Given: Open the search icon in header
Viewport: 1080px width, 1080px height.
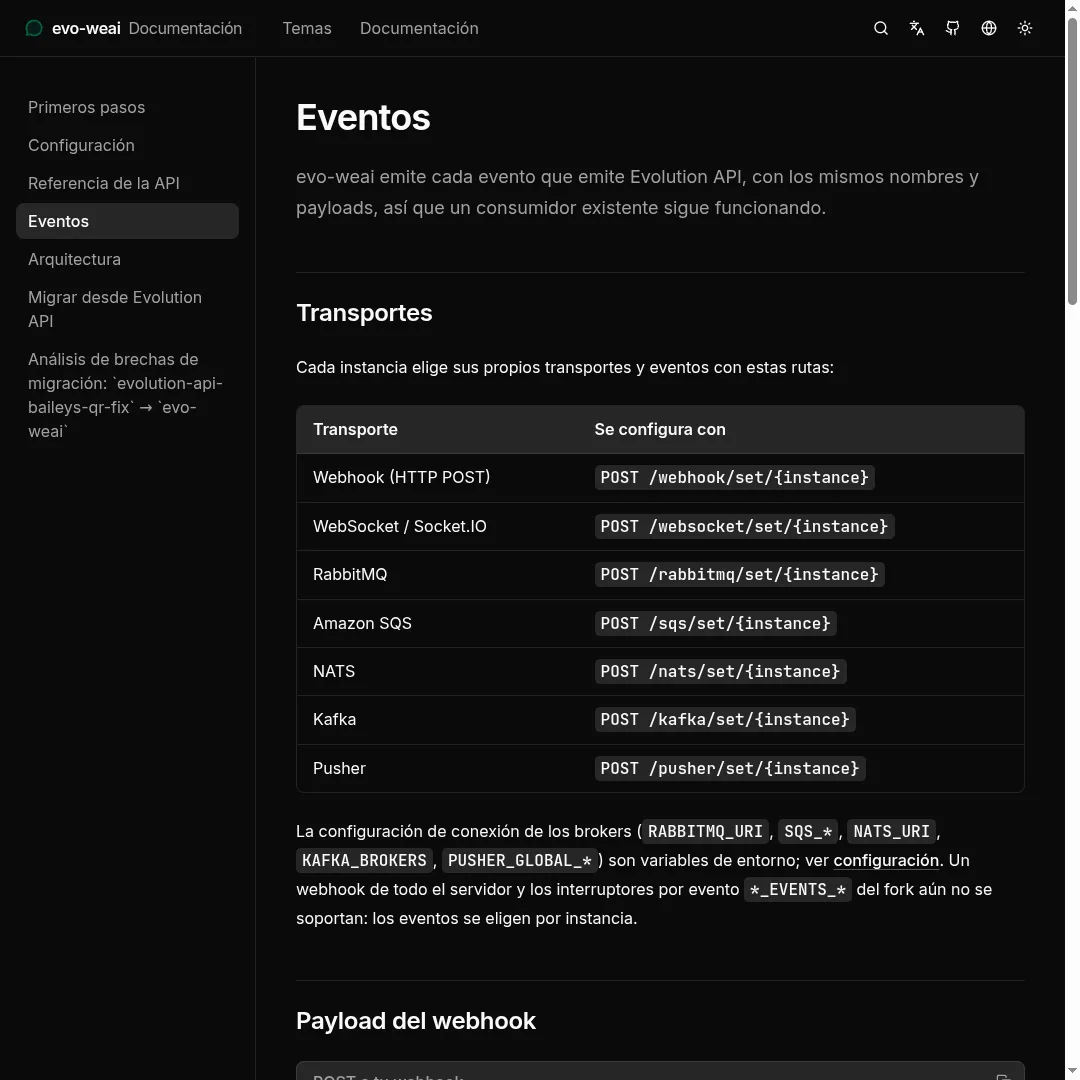Looking at the screenshot, I should [x=880, y=28].
